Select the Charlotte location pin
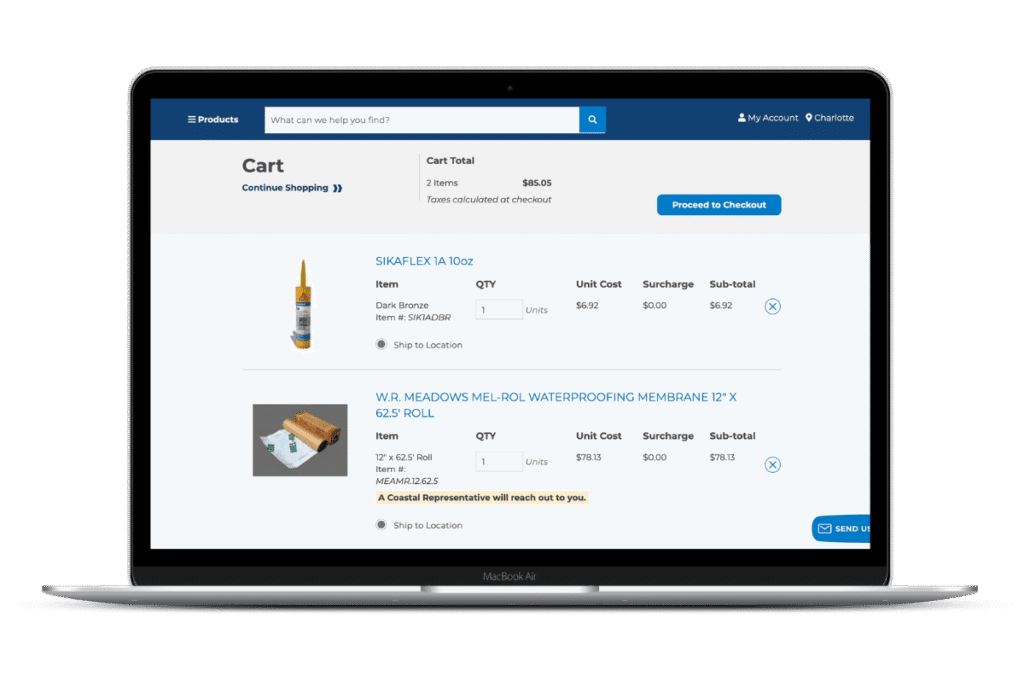 point(829,118)
